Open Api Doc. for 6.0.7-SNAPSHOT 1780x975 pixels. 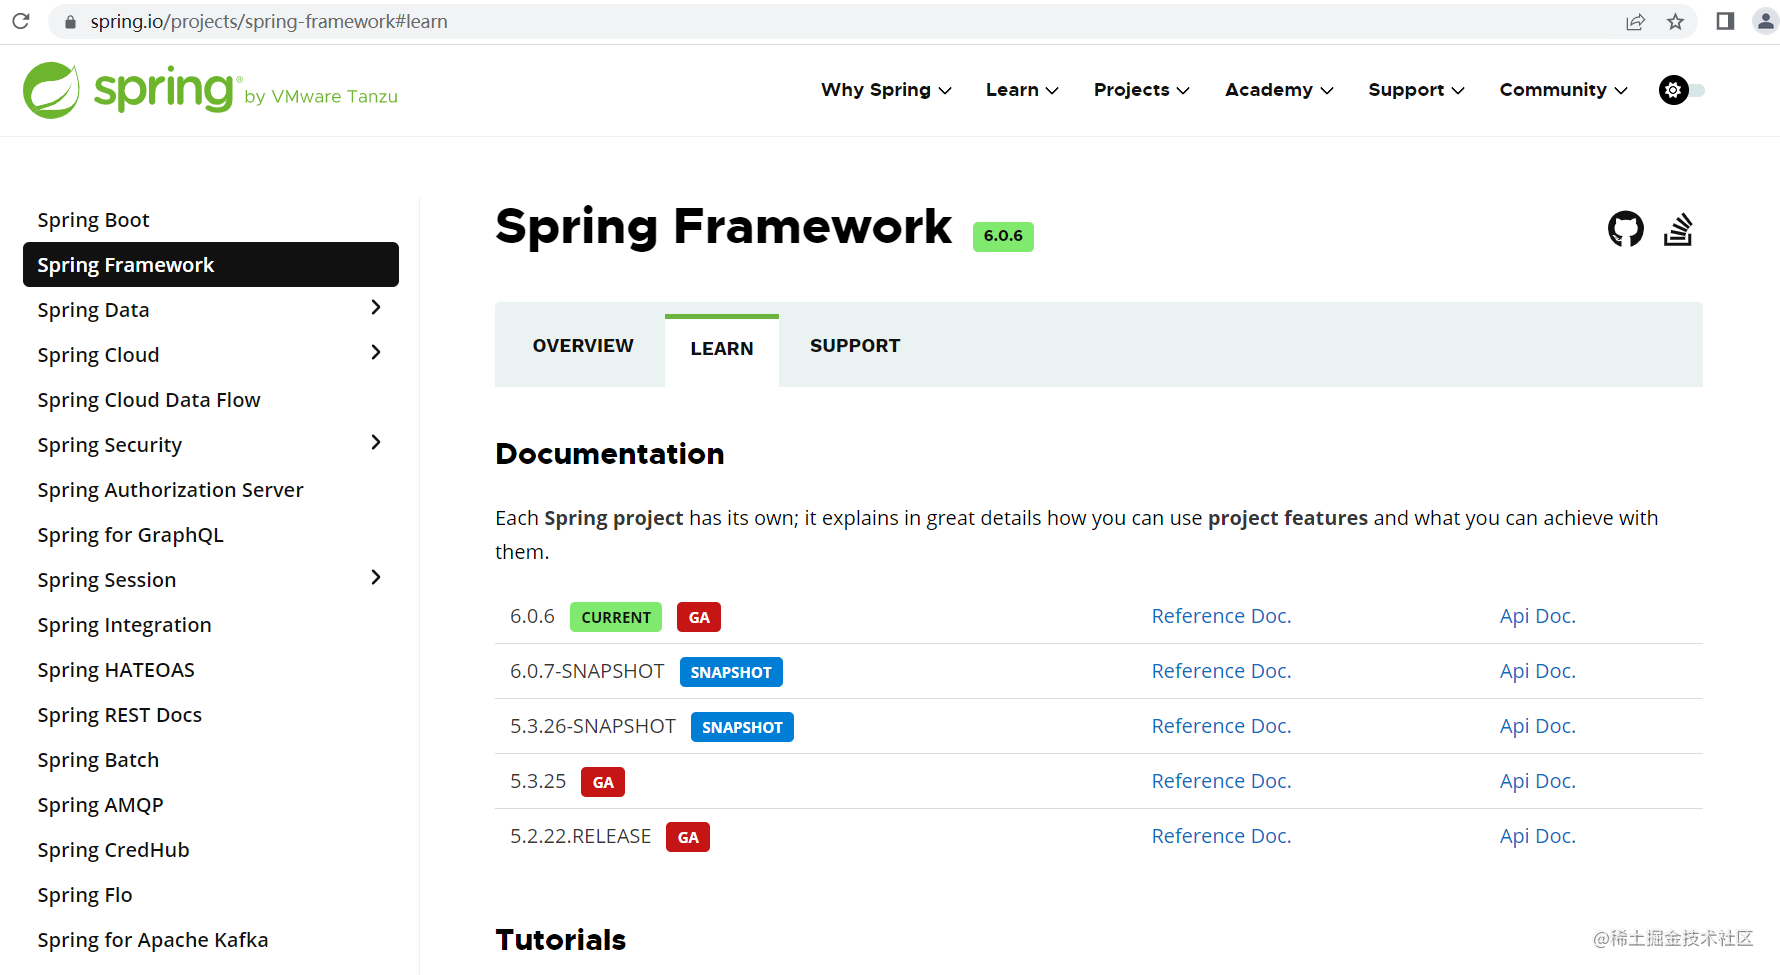point(1537,671)
